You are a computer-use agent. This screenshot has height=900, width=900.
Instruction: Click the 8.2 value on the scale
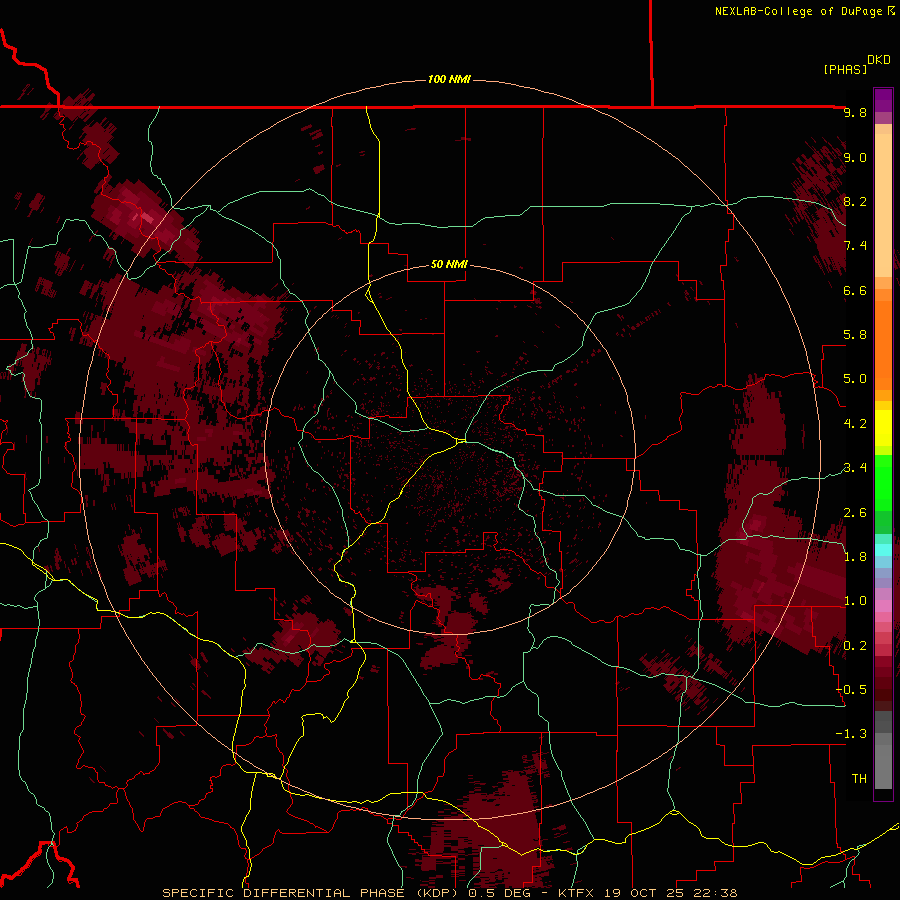pyautogui.click(x=855, y=201)
